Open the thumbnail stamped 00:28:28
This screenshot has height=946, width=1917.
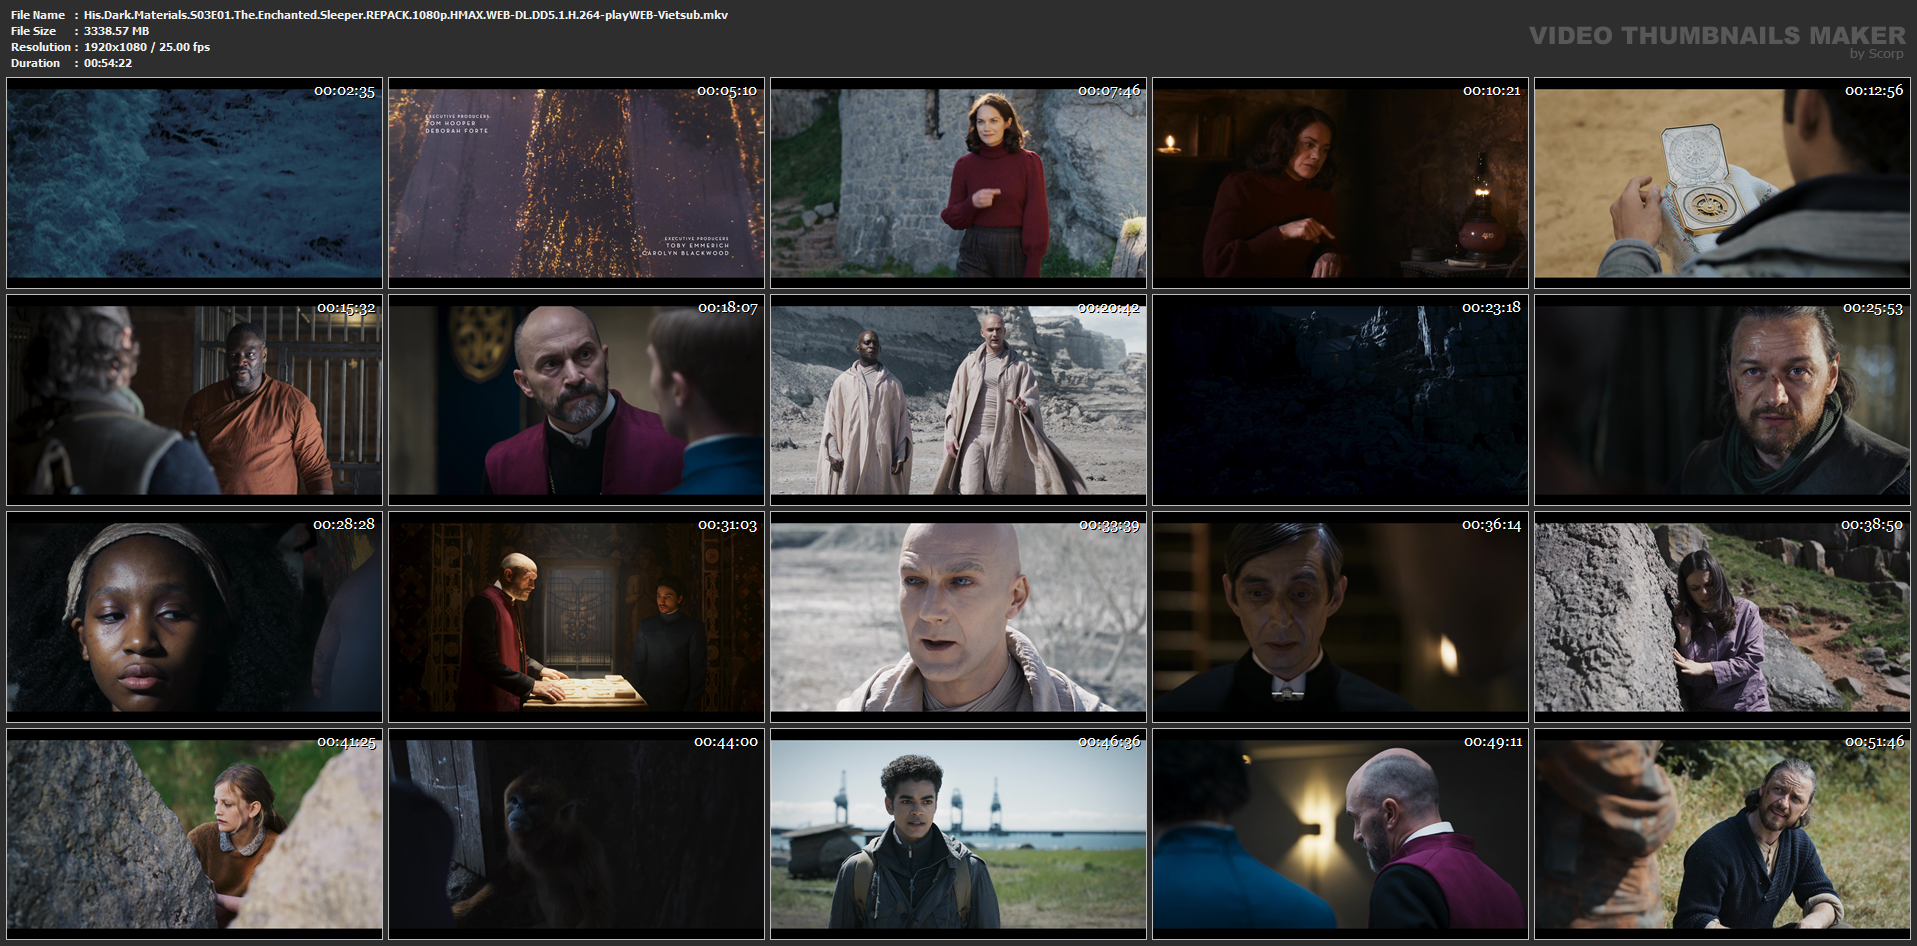tap(194, 617)
